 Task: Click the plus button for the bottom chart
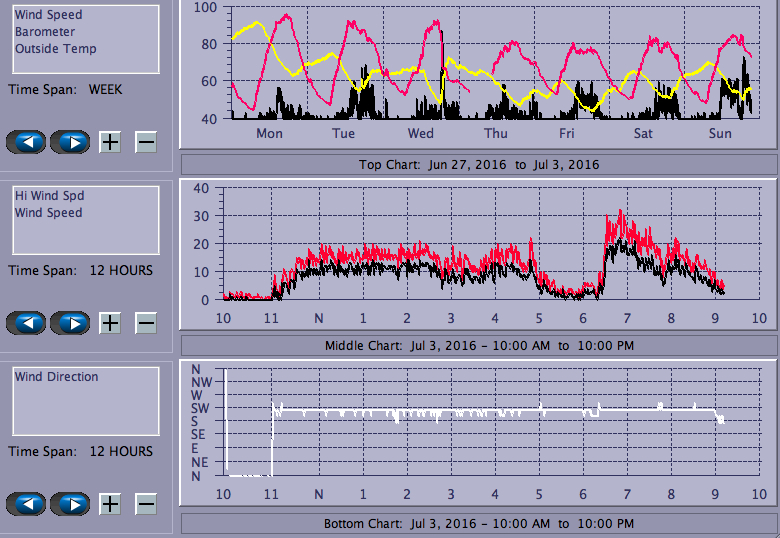[x=110, y=504]
